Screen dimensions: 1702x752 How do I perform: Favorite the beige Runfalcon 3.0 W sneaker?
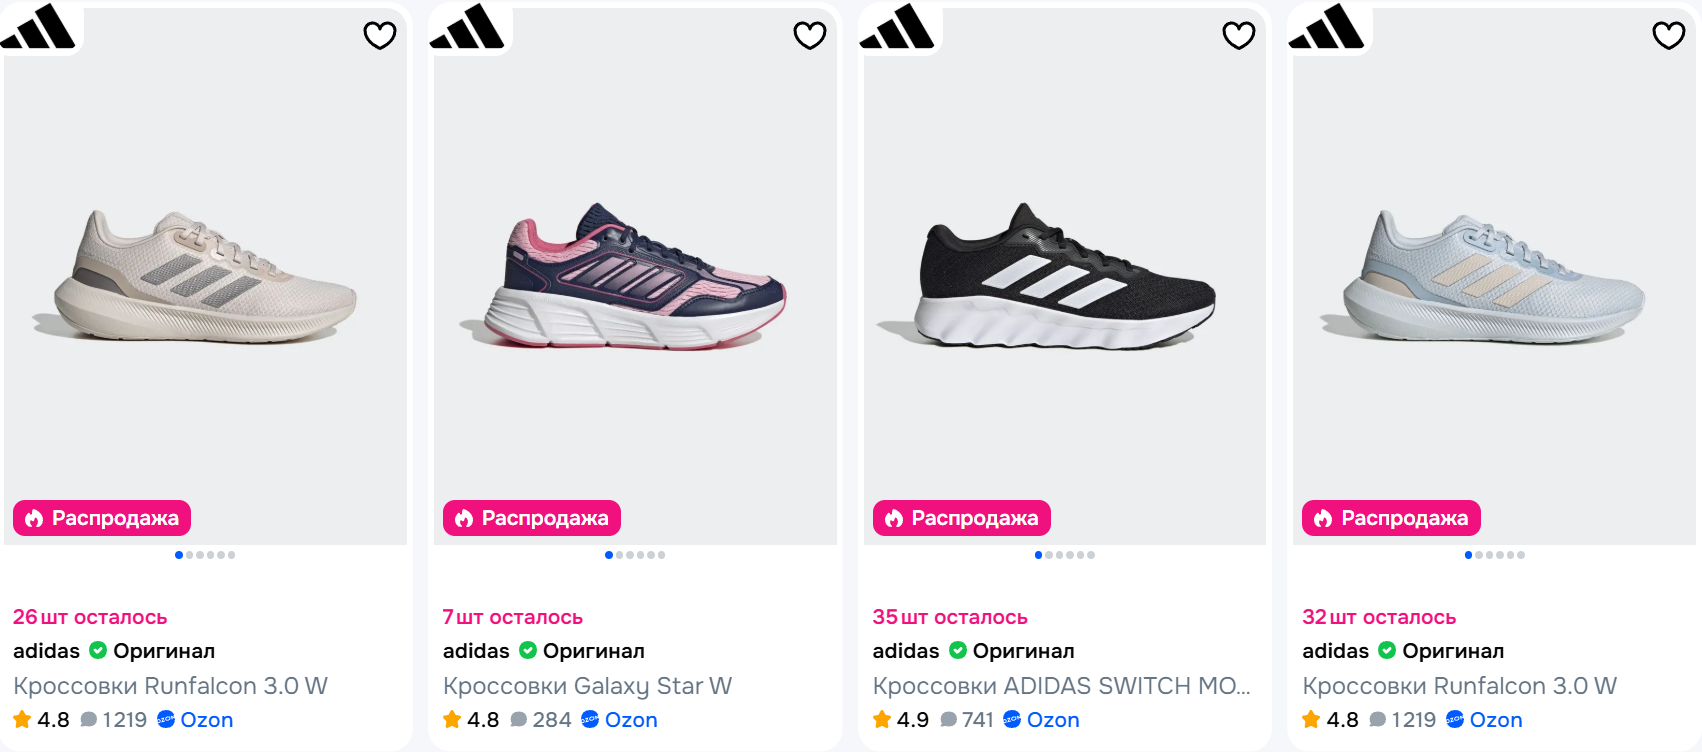[x=379, y=36]
